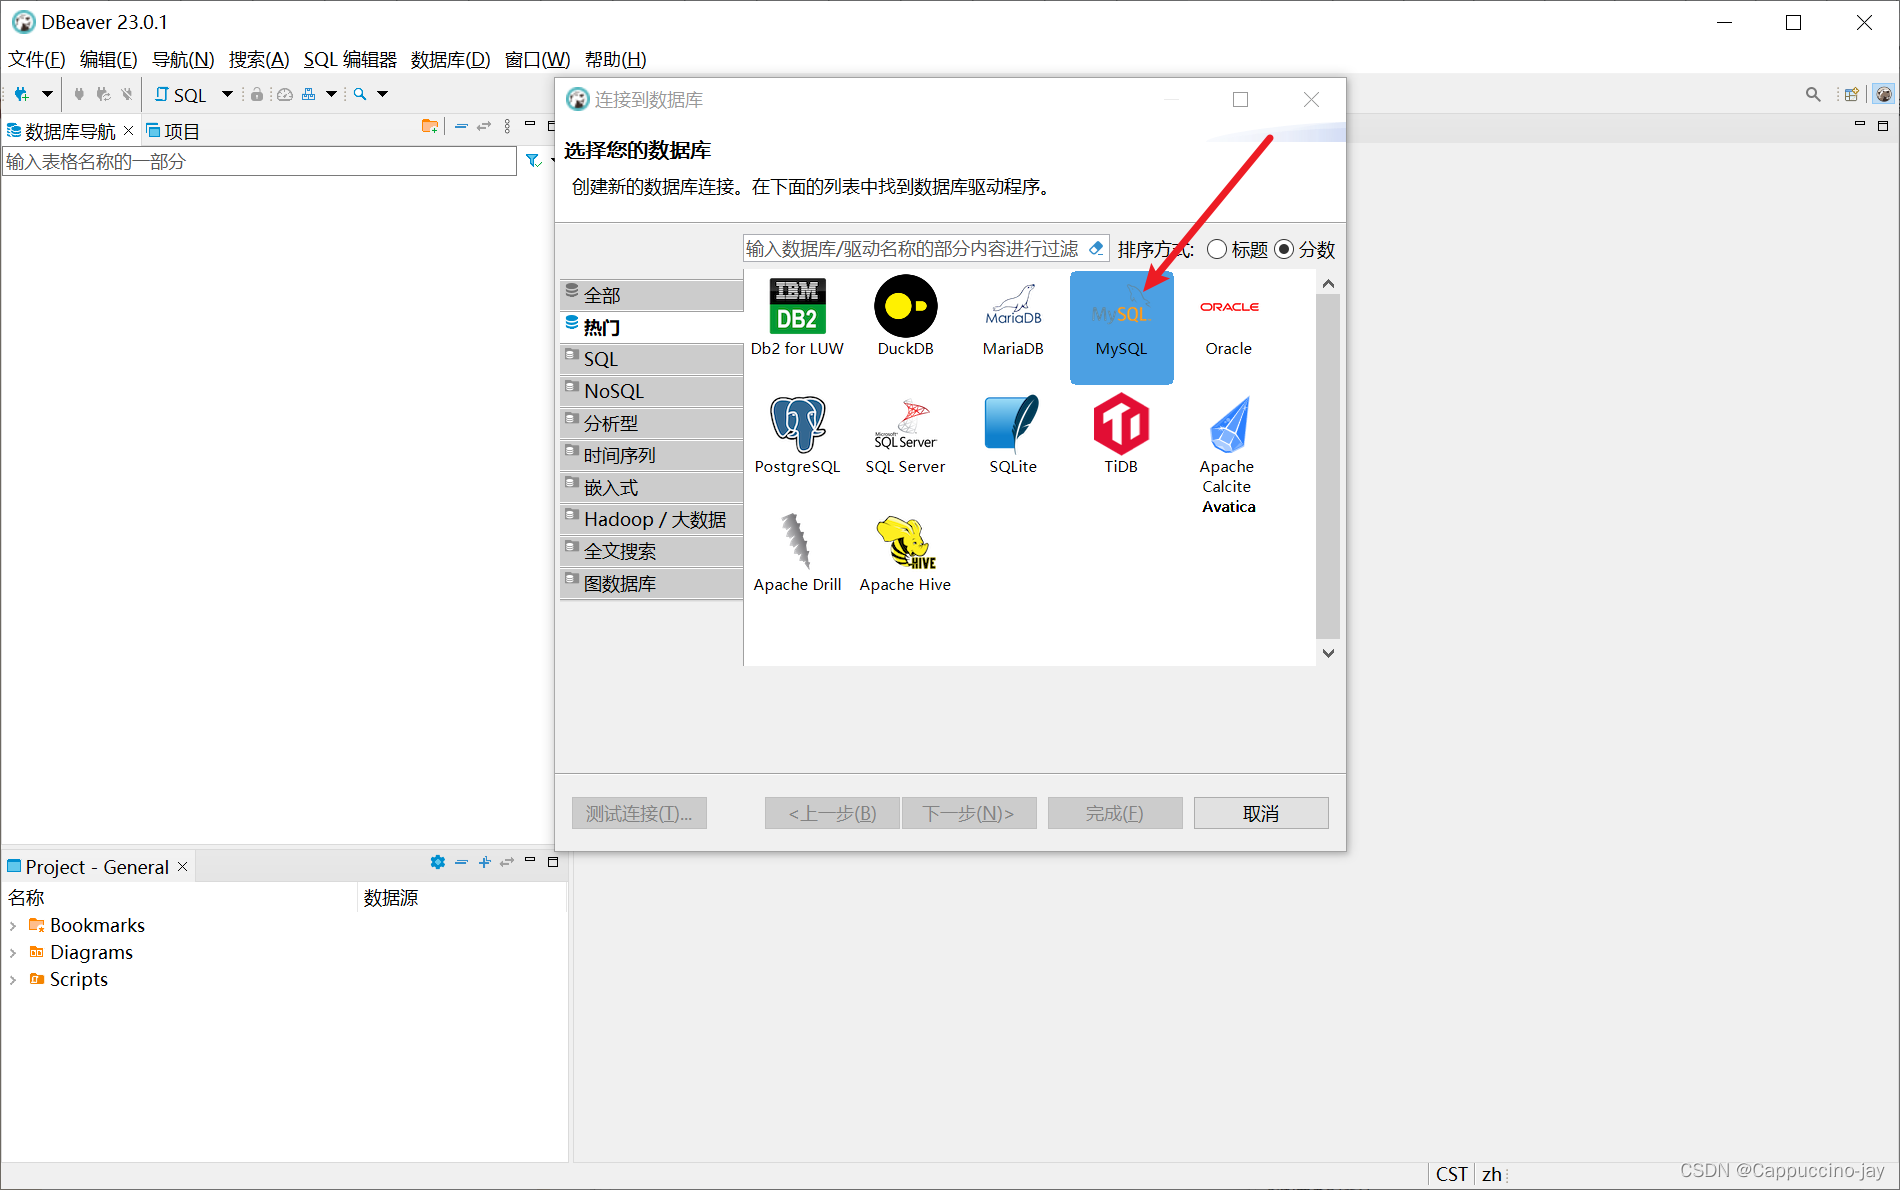Image resolution: width=1900 pixels, height=1190 pixels.
Task: Select the Hadoop / 大数据 category
Action: (652, 519)
